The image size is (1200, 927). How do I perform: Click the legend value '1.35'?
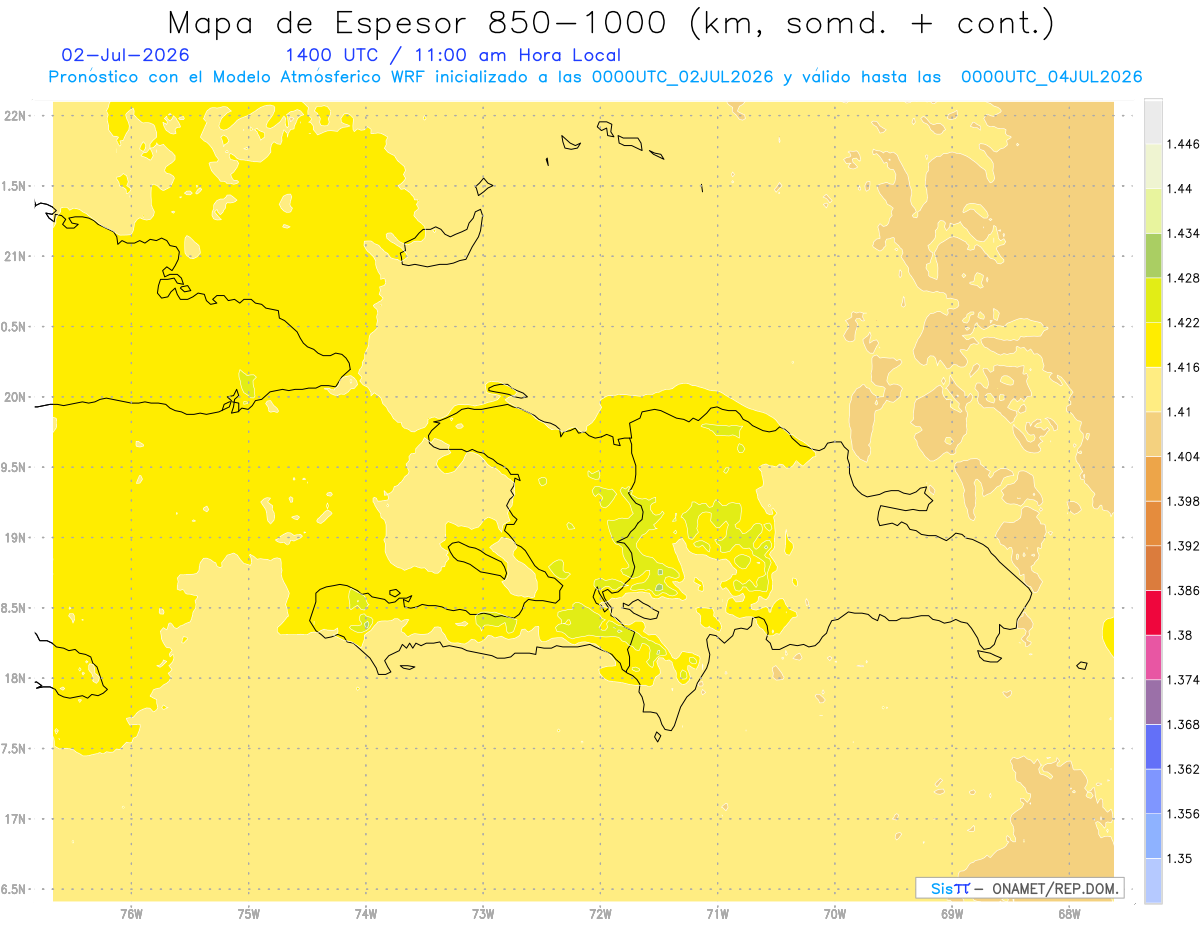[1179, 858]
